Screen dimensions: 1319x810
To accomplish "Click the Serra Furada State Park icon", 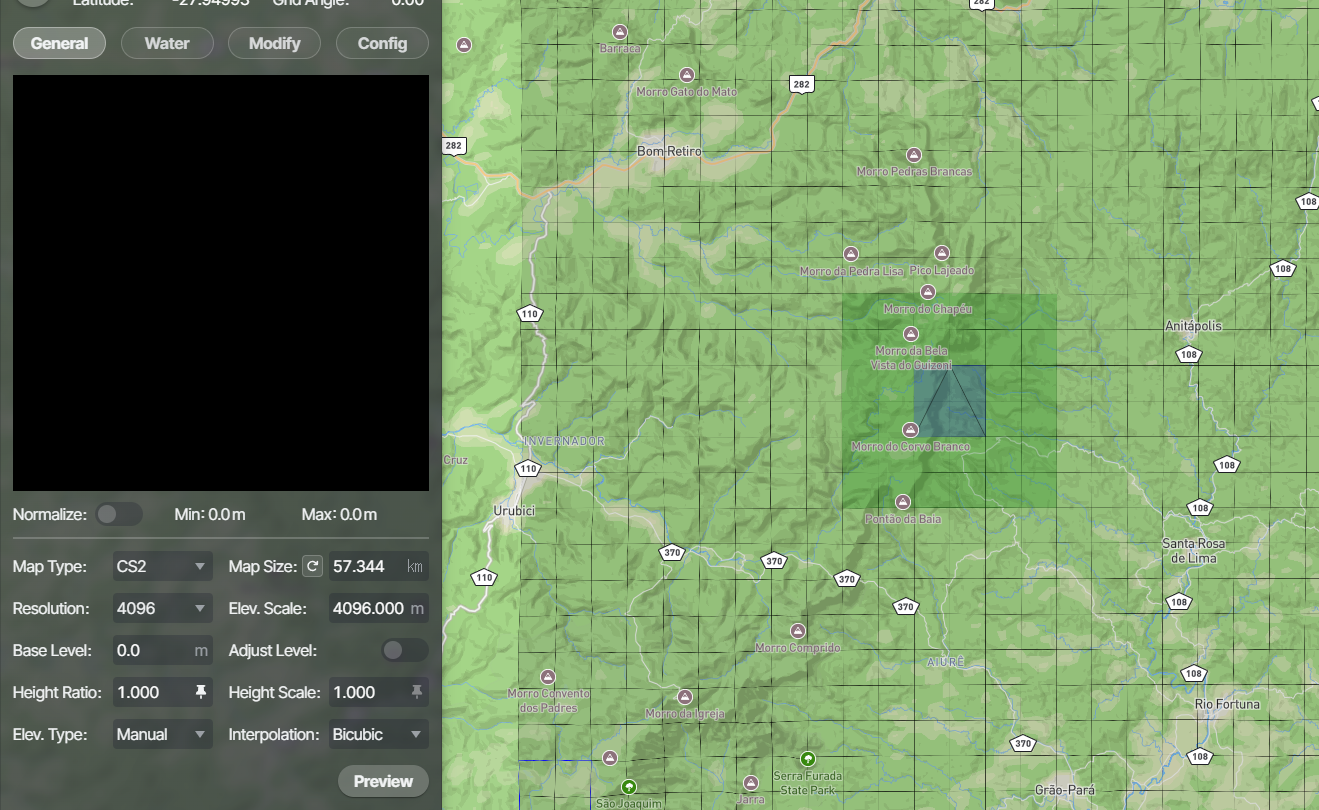I will pyautogui.click(x=807, y=757).
